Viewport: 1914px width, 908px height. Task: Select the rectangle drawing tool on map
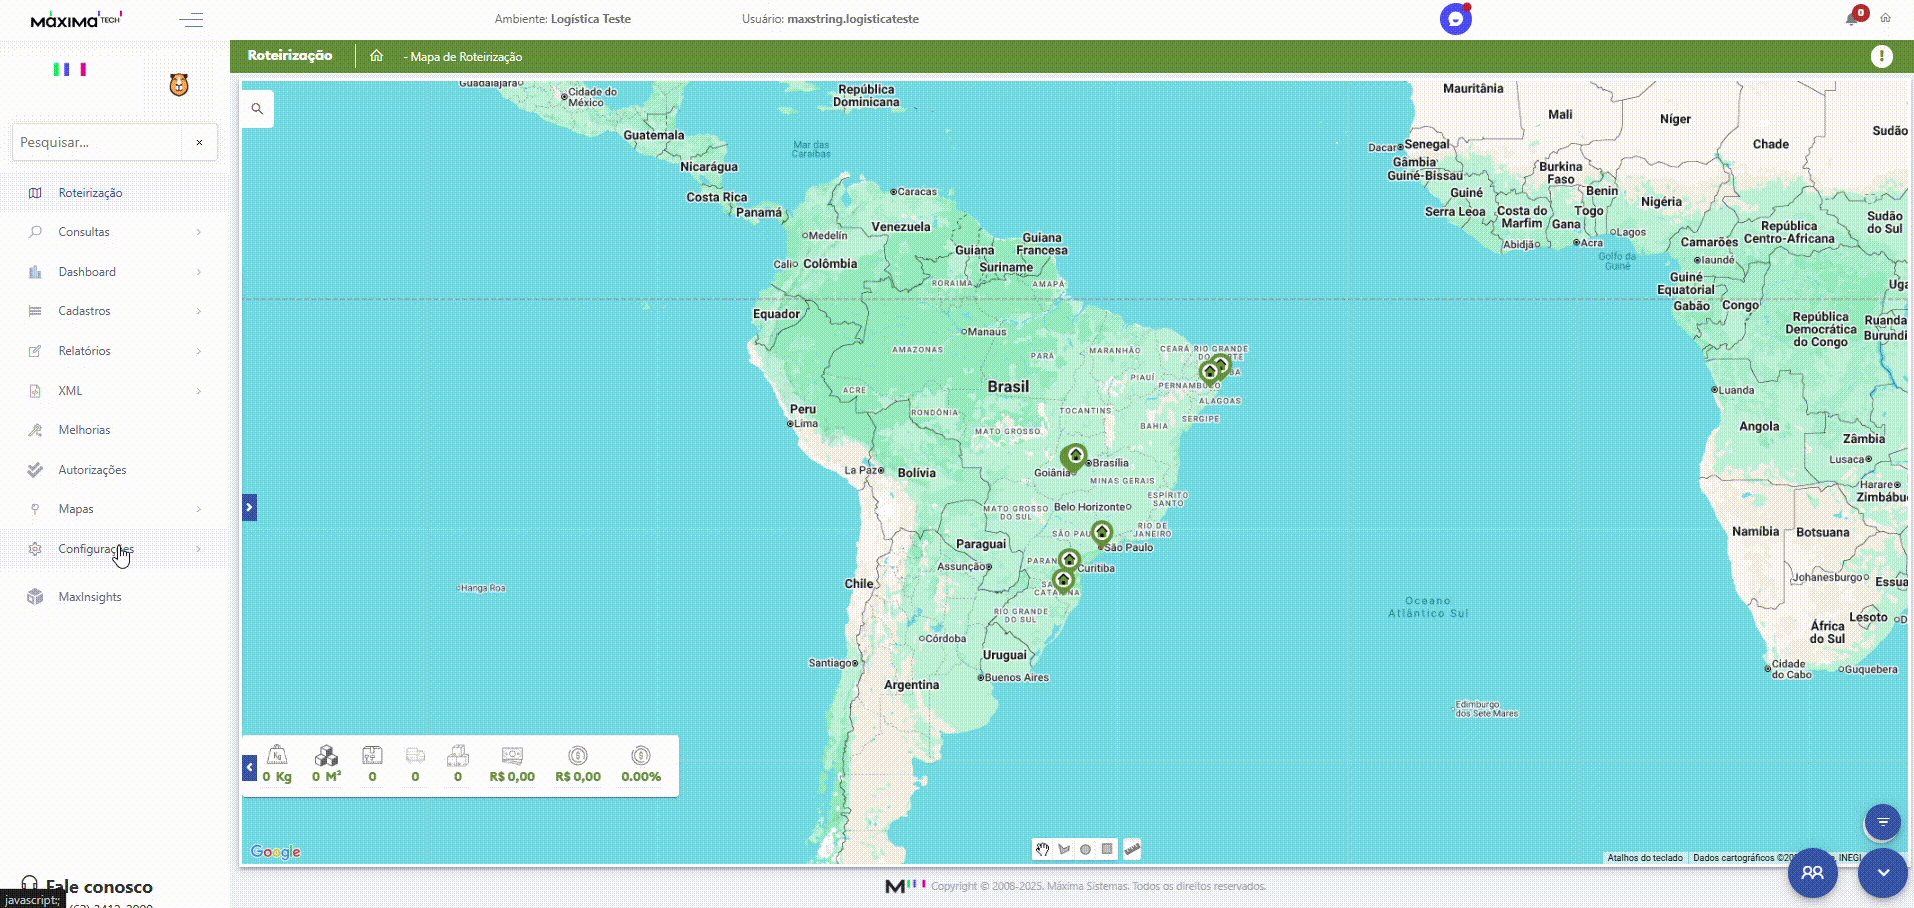click(x=1108, y=849)
